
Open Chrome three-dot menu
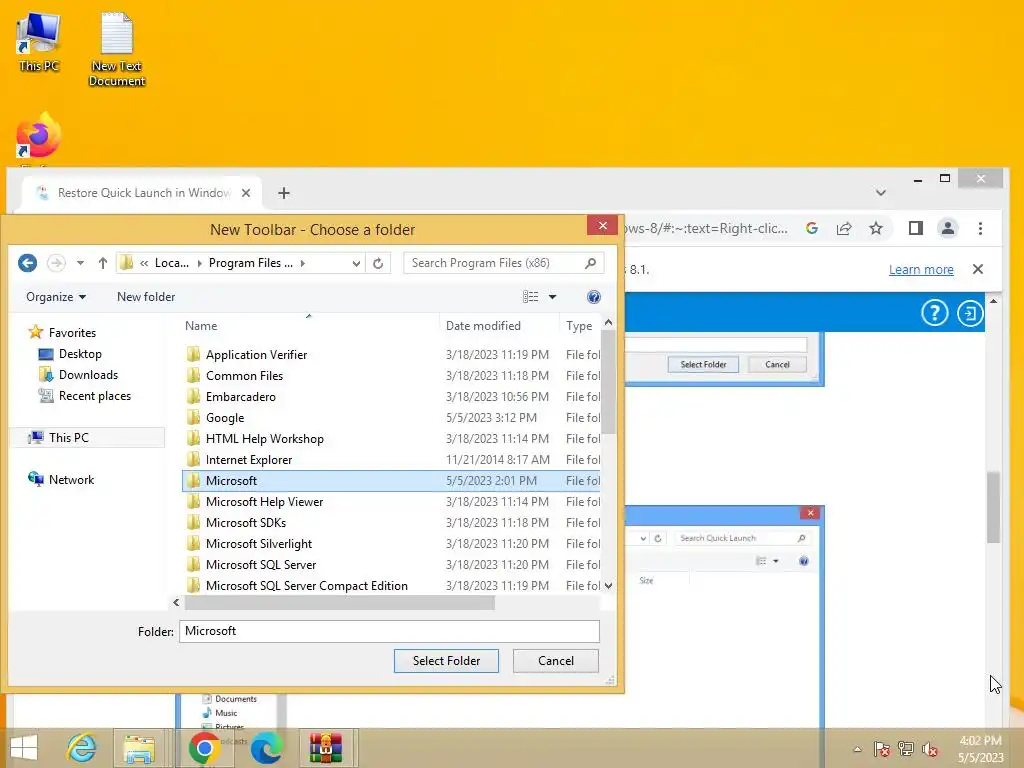(x=980, y=228)
